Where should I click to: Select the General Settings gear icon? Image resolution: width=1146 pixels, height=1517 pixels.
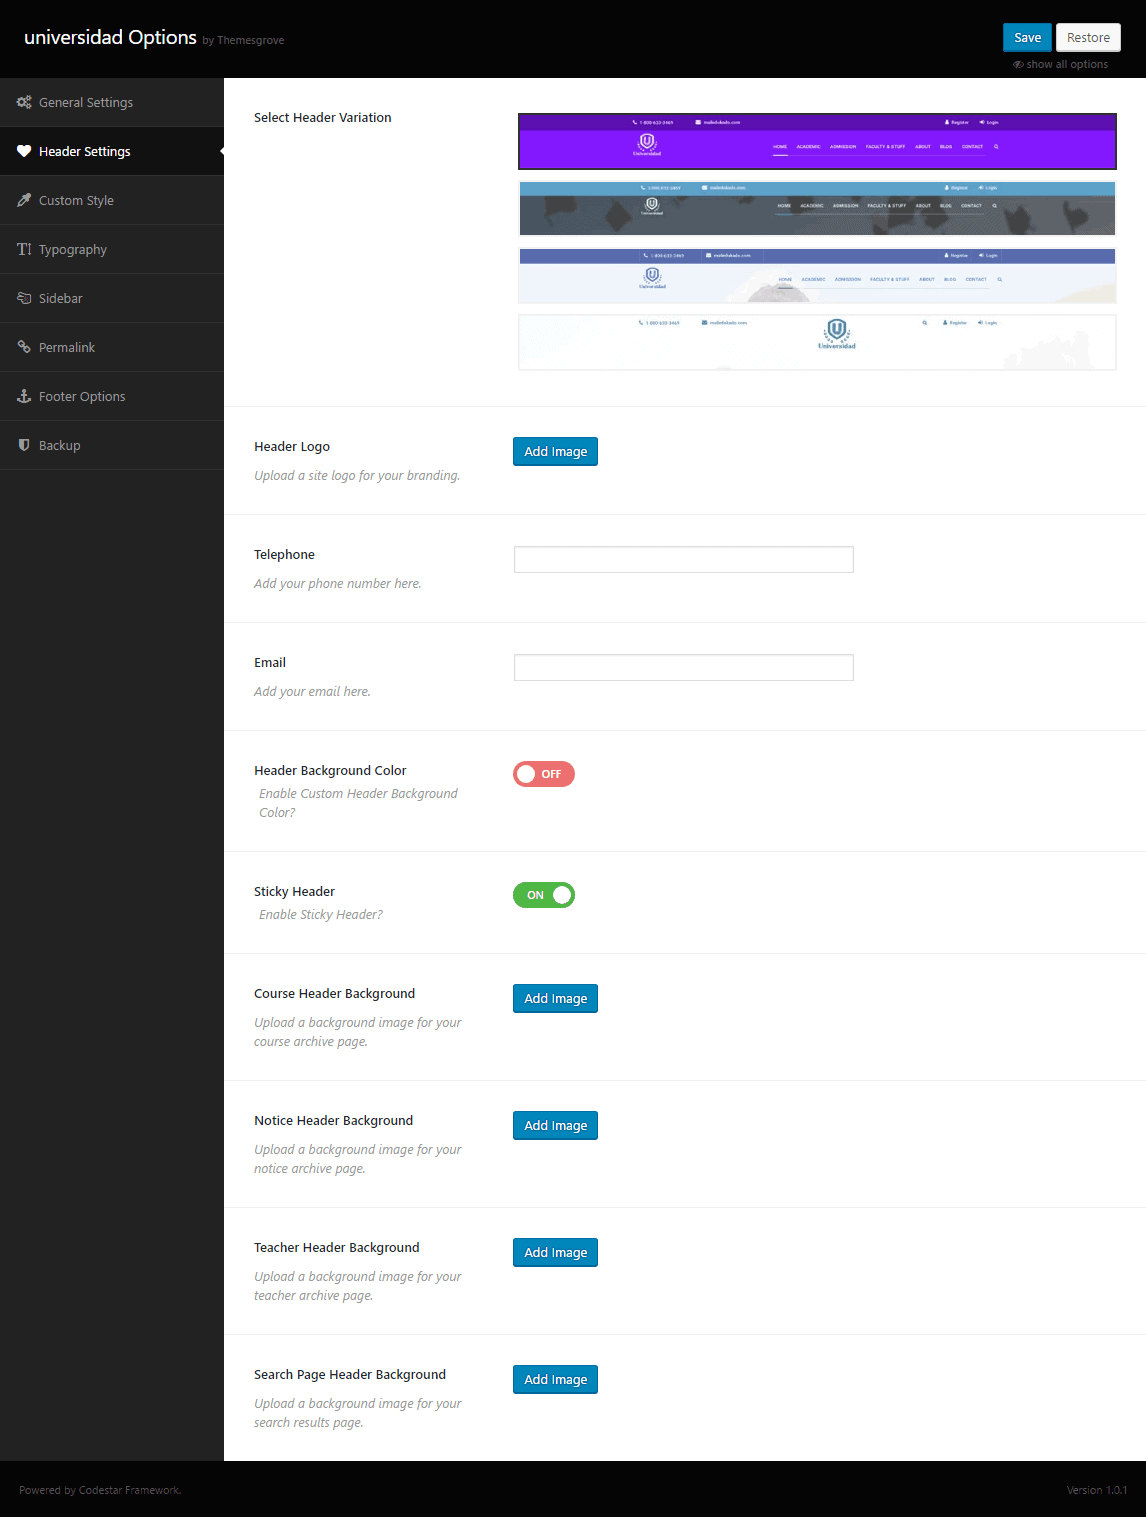pyautogui.click(x=24, y=102)
